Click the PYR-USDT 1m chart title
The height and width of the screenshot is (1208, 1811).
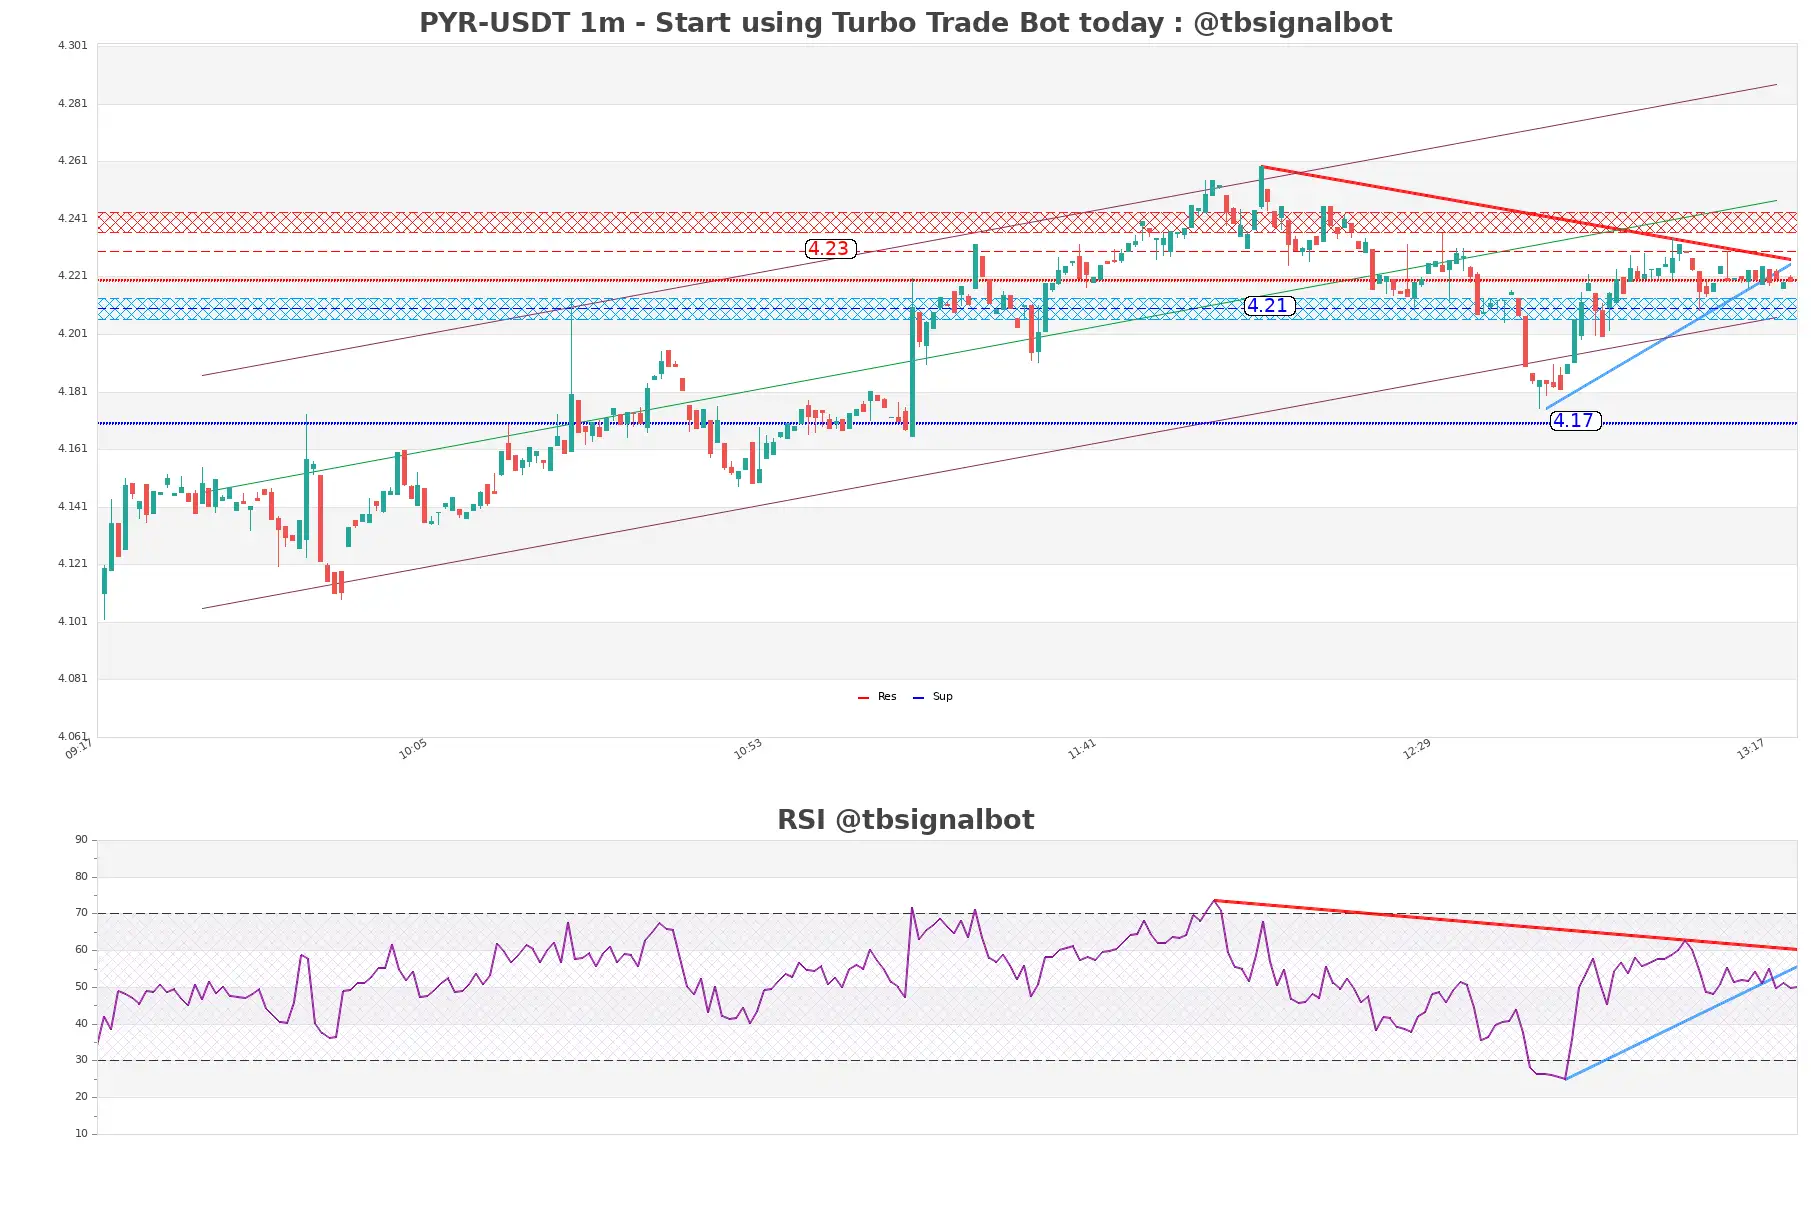point(905,22)
